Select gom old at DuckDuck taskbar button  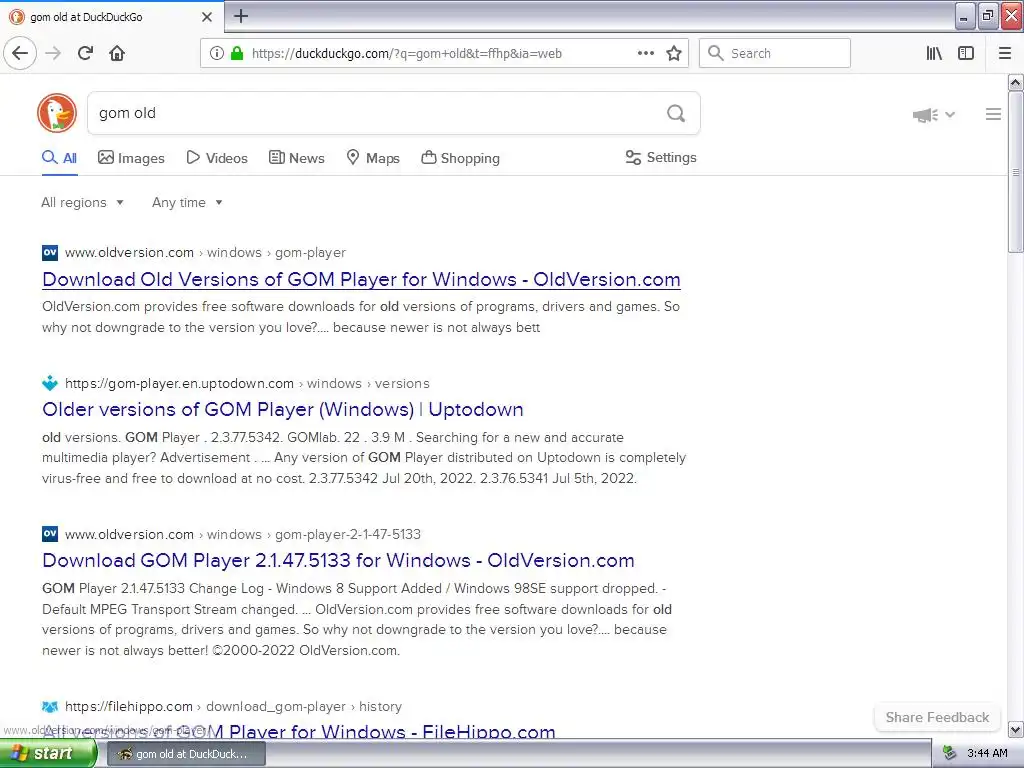185,754
